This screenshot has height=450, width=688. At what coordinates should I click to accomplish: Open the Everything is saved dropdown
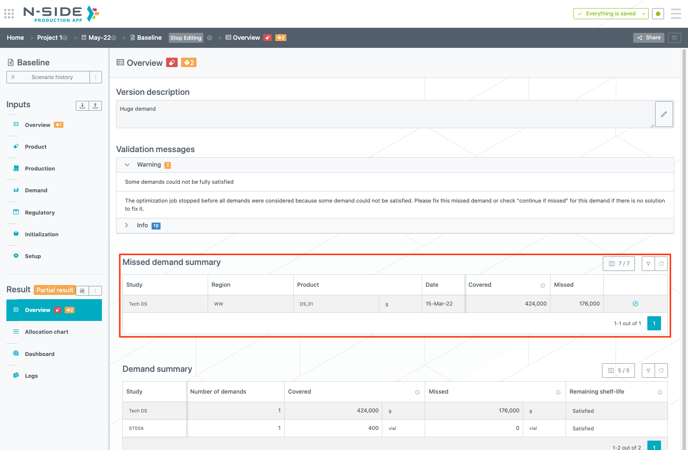611,14
